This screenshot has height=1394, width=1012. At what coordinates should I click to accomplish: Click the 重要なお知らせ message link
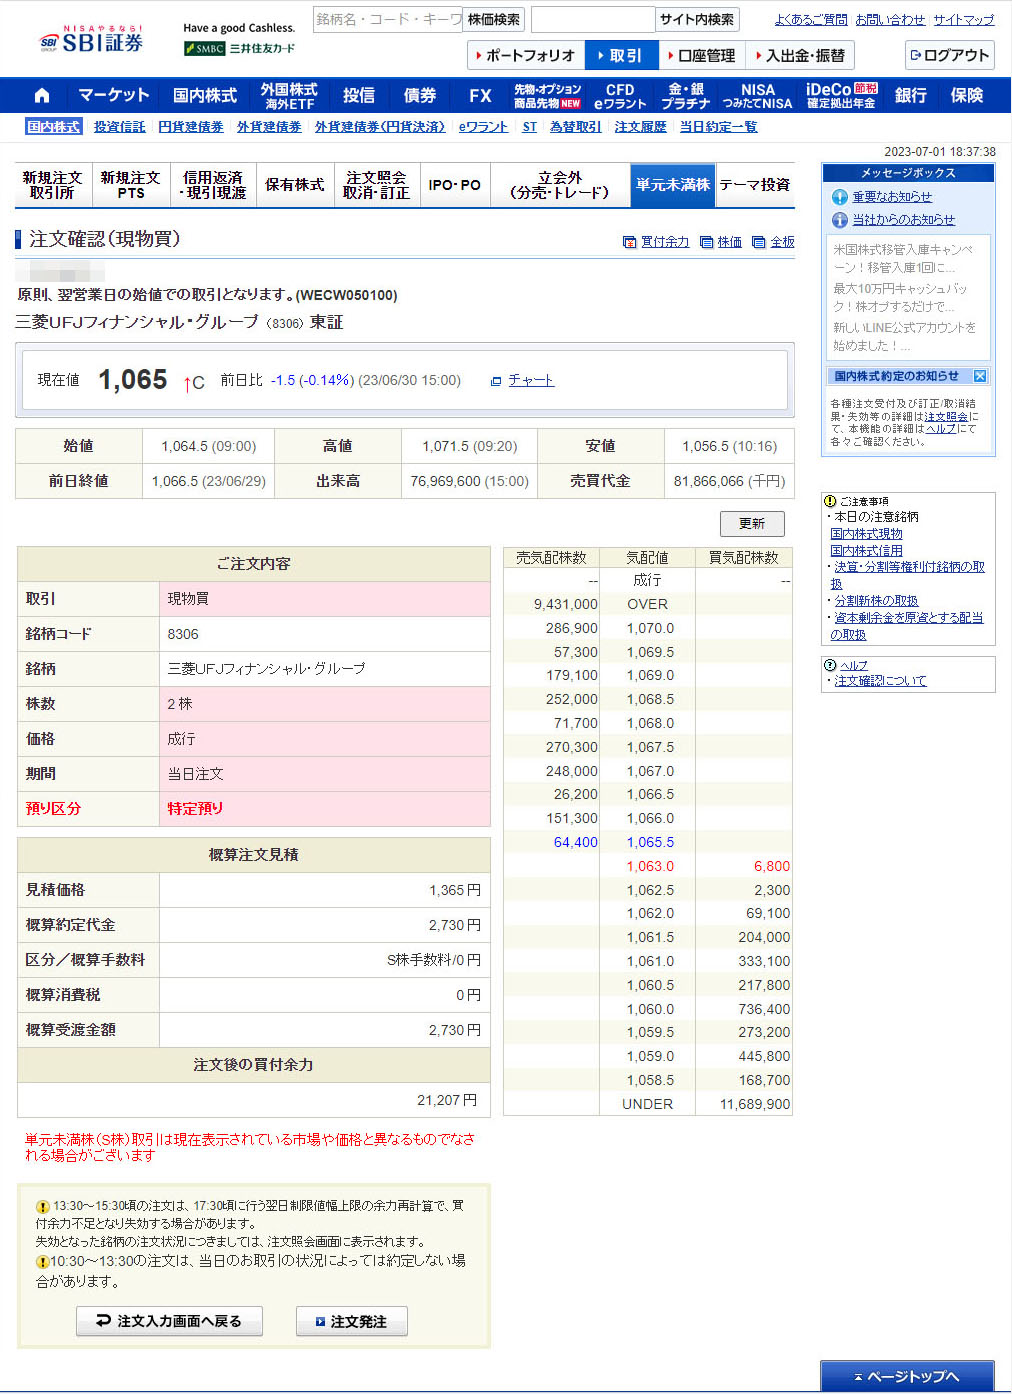tap(891, 197)
